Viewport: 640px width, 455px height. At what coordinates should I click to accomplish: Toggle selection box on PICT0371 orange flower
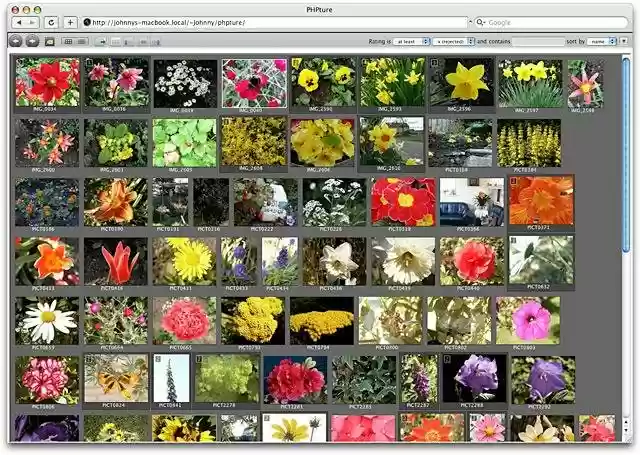[514, 182]
